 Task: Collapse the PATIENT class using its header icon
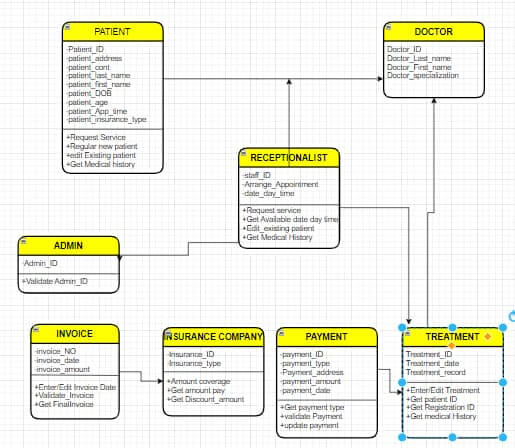tap(67, 27)
